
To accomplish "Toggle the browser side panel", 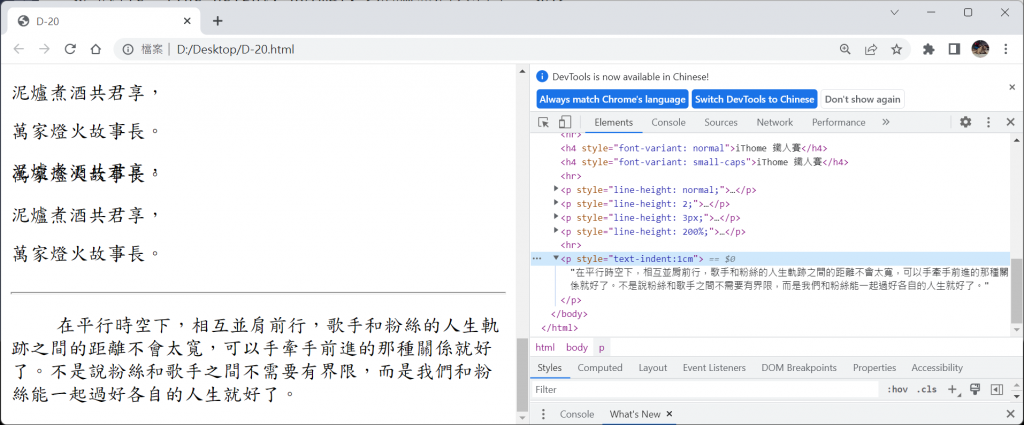I will 954,49.
